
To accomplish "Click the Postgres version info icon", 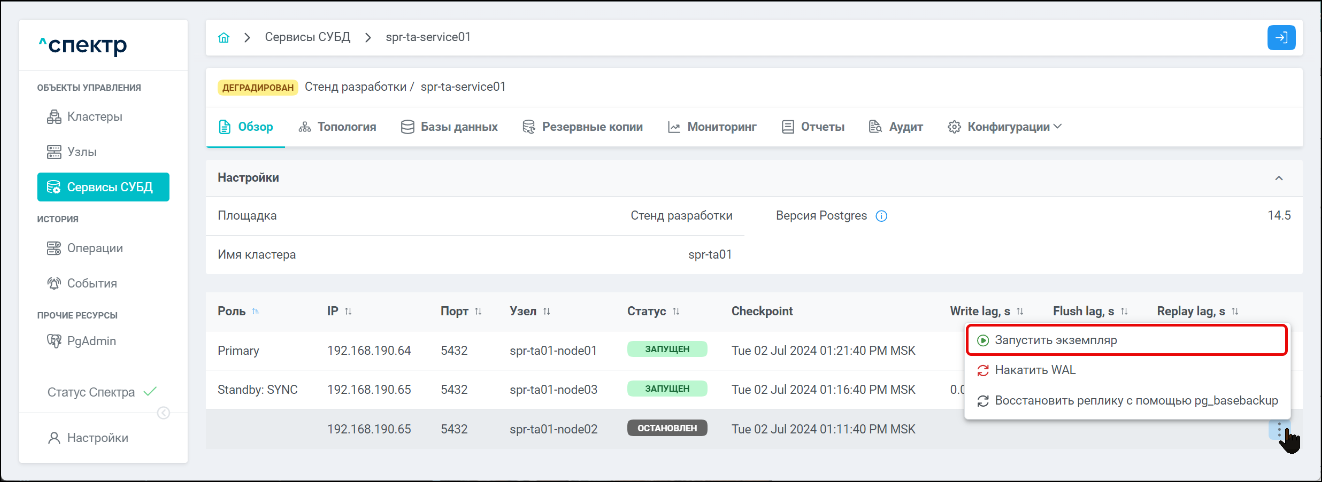I will click(x=882, y=216).
